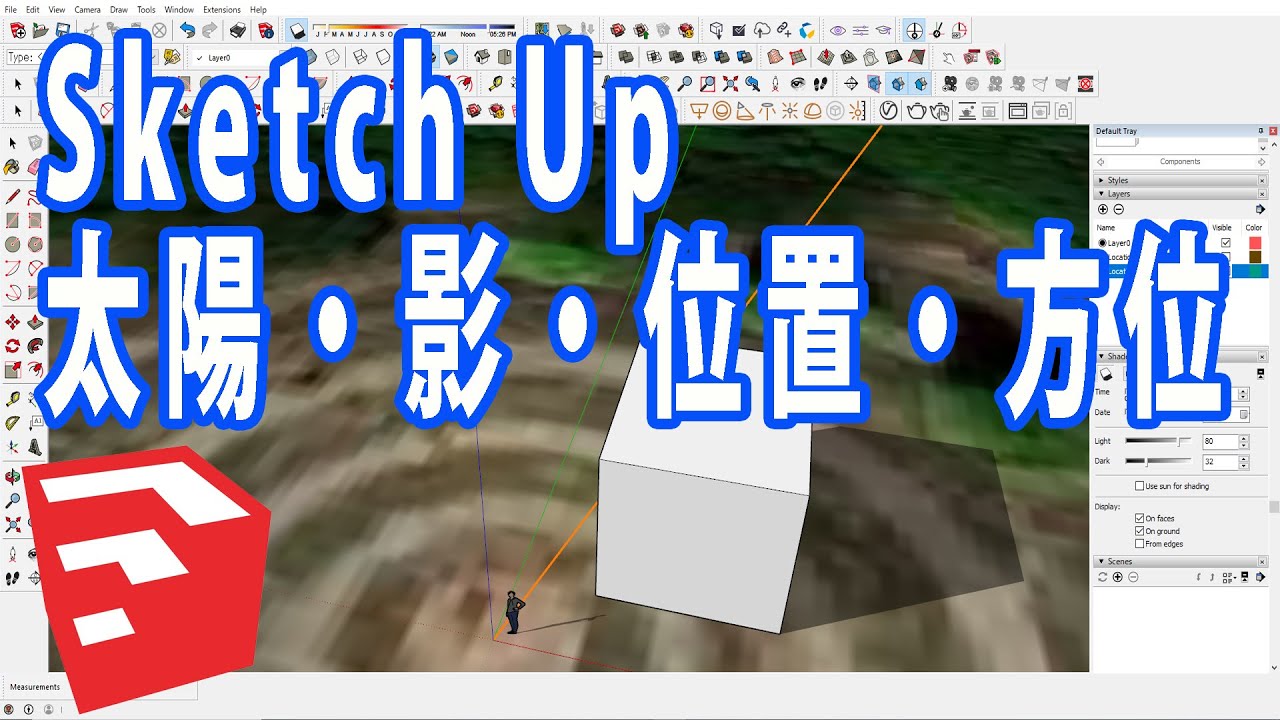This screenshot has width=1280, height=720.
Task: Click the Add Layer plus icon
Action: click(x=1103, y=209)
